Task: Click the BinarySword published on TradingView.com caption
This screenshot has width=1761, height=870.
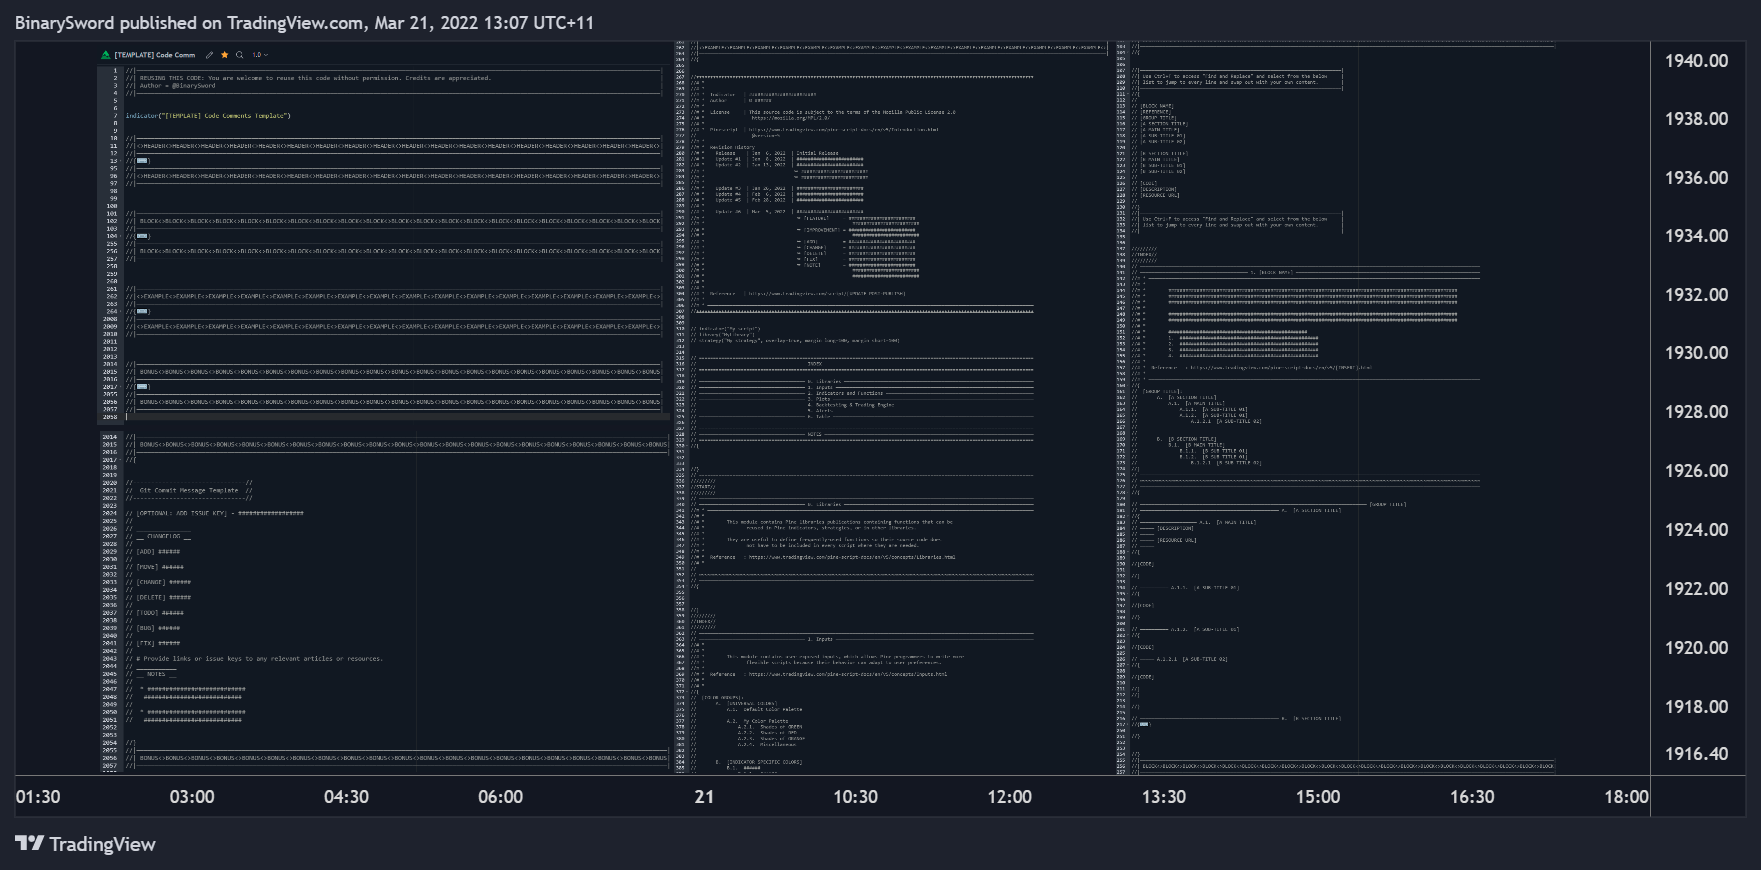Action: coord(304,23)
